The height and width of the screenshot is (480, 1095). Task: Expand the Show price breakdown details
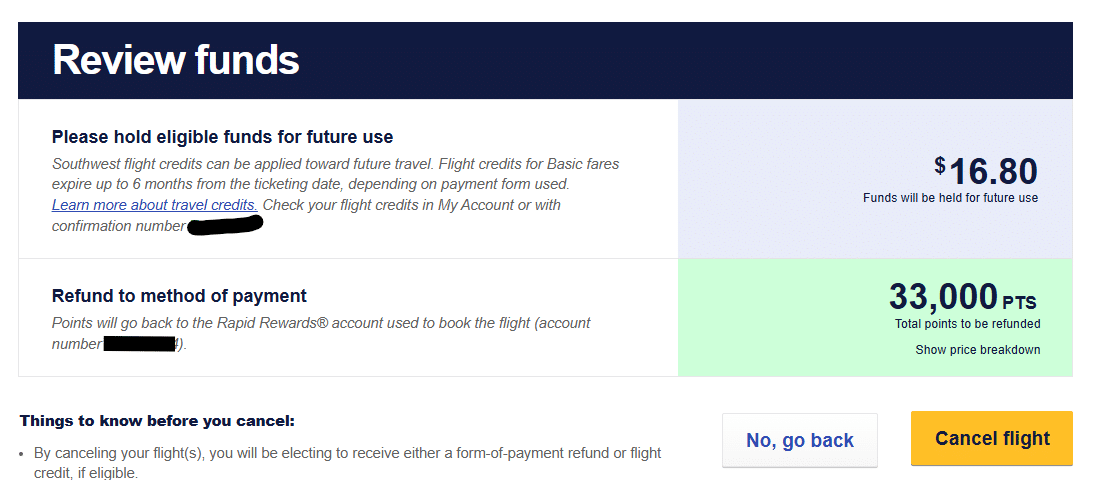(x=977, y=350)
